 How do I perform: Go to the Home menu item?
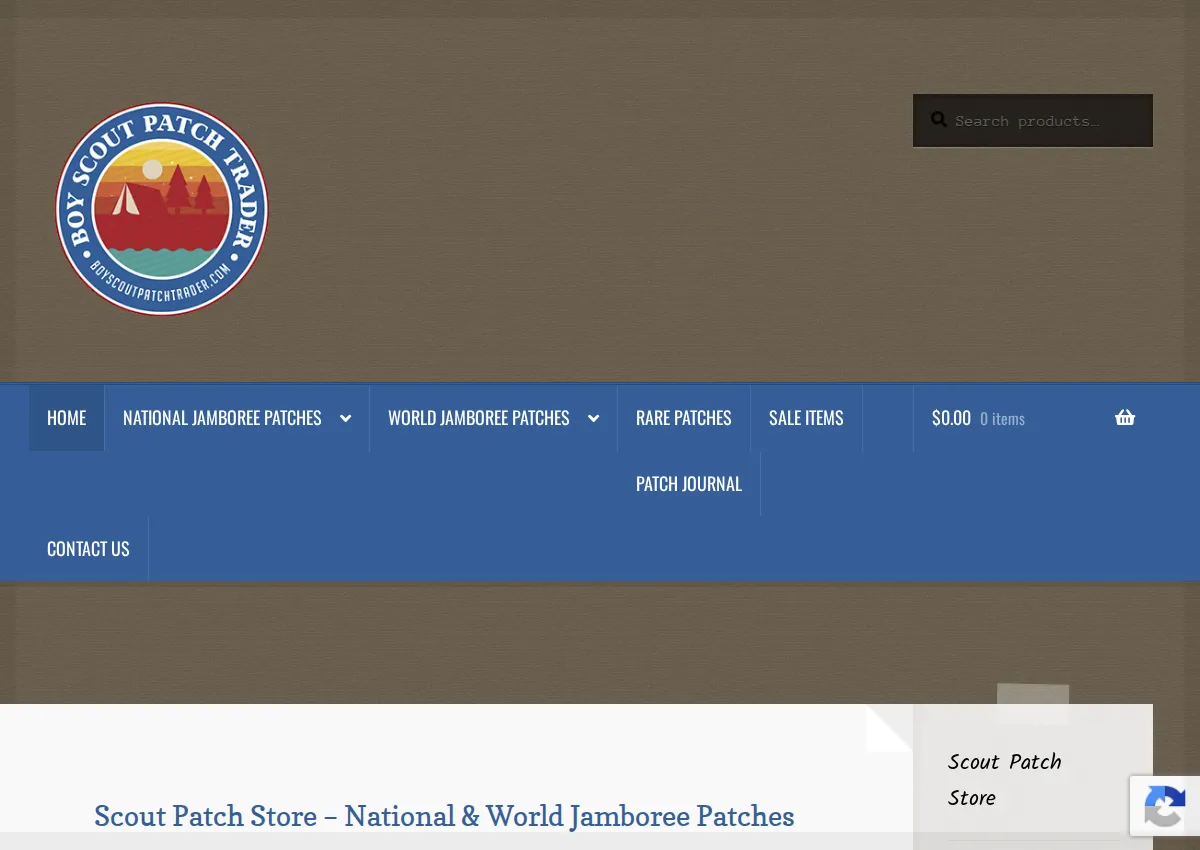point(67,418)
